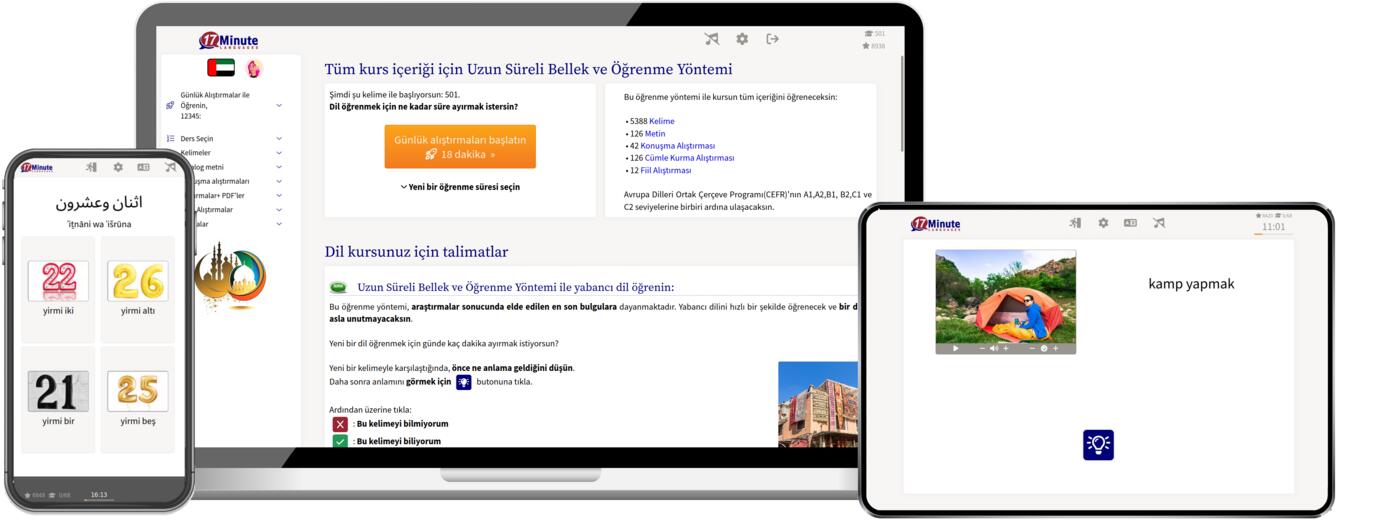This screenshot has height=532, width=1400.
Task: Open the settings gear on the tablet header
Action: coord(1103,223)
